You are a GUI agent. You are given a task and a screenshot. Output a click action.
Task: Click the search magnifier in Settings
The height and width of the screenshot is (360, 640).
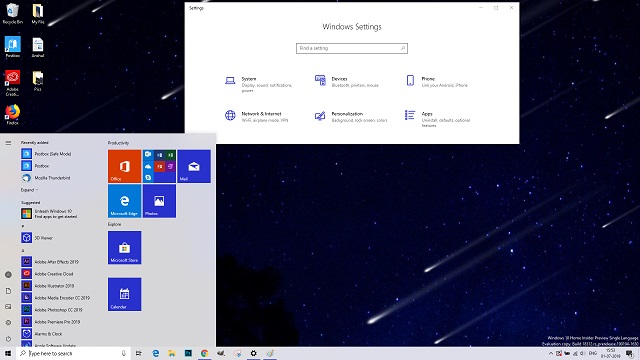(402, 48)
